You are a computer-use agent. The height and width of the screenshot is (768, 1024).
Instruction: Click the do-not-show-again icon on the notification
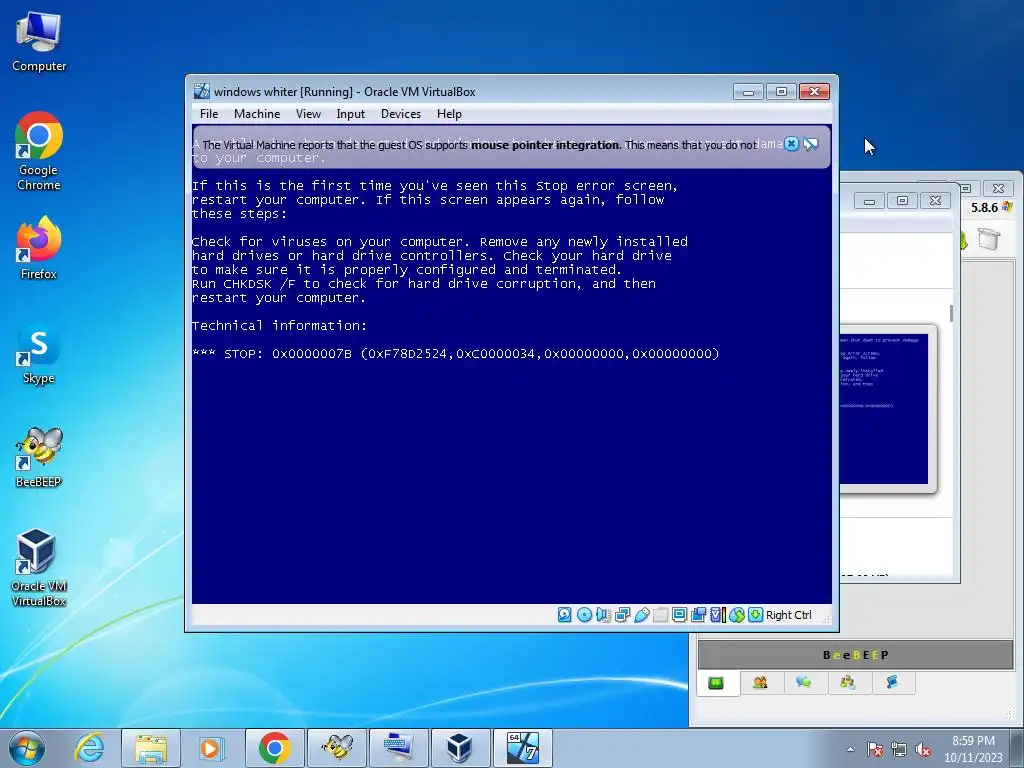[810, 144]
